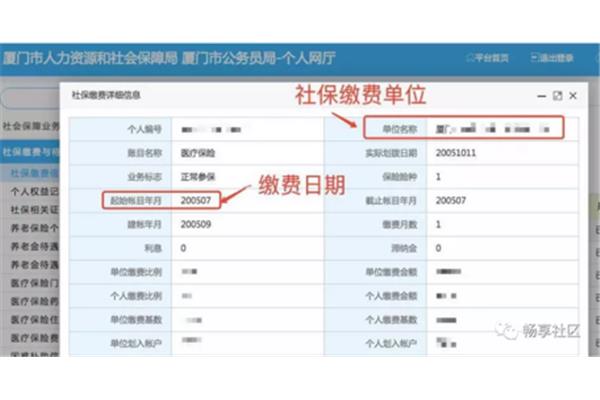Click the 起始帐目年月 value 200507

coord(196,200)
